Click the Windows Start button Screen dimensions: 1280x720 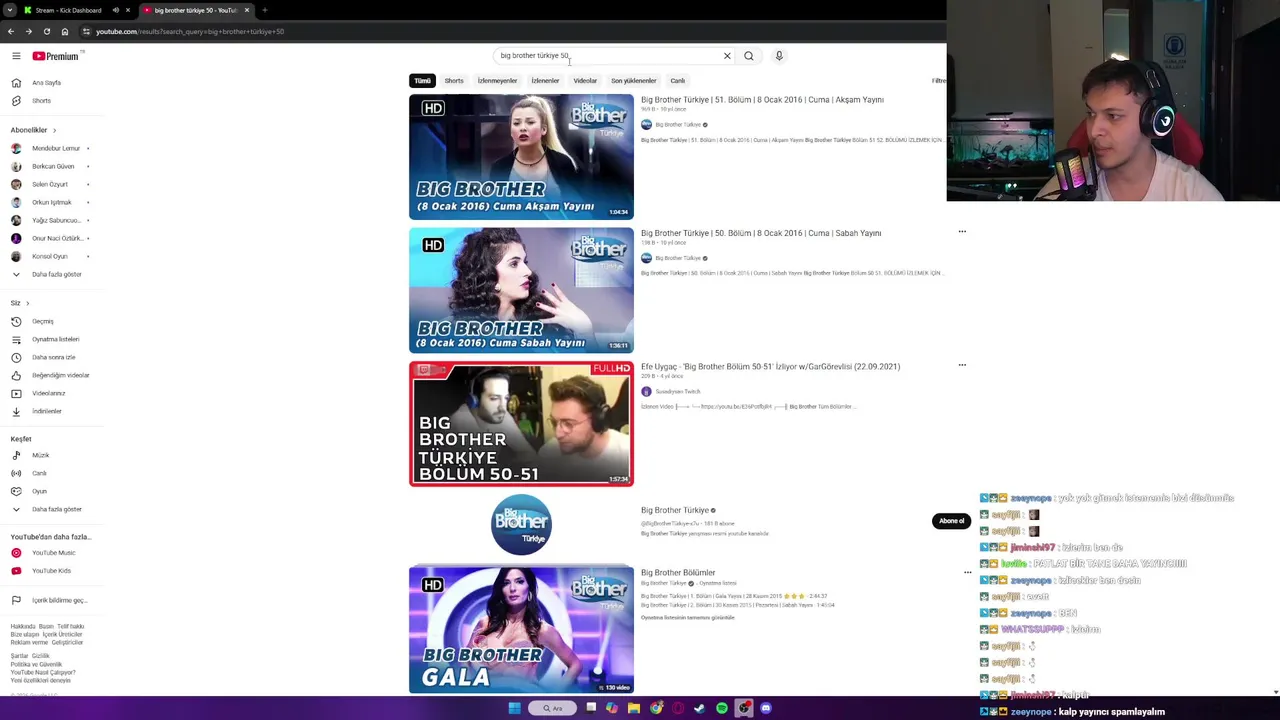(515, 708)
